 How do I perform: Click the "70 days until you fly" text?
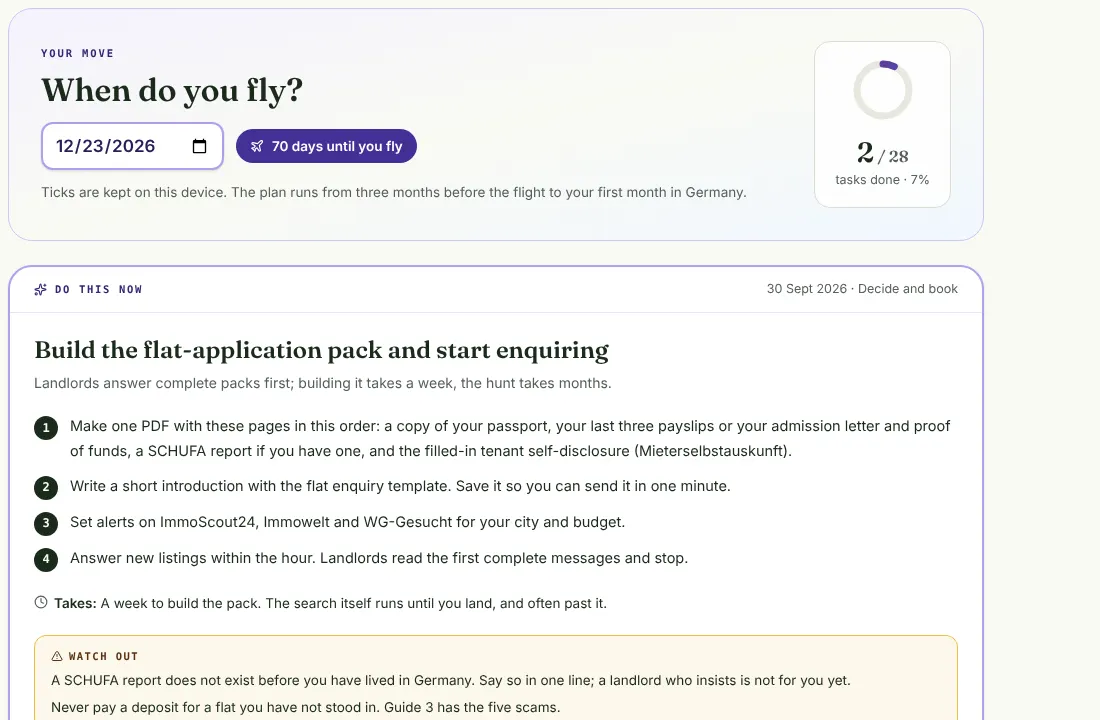point(337,146)
